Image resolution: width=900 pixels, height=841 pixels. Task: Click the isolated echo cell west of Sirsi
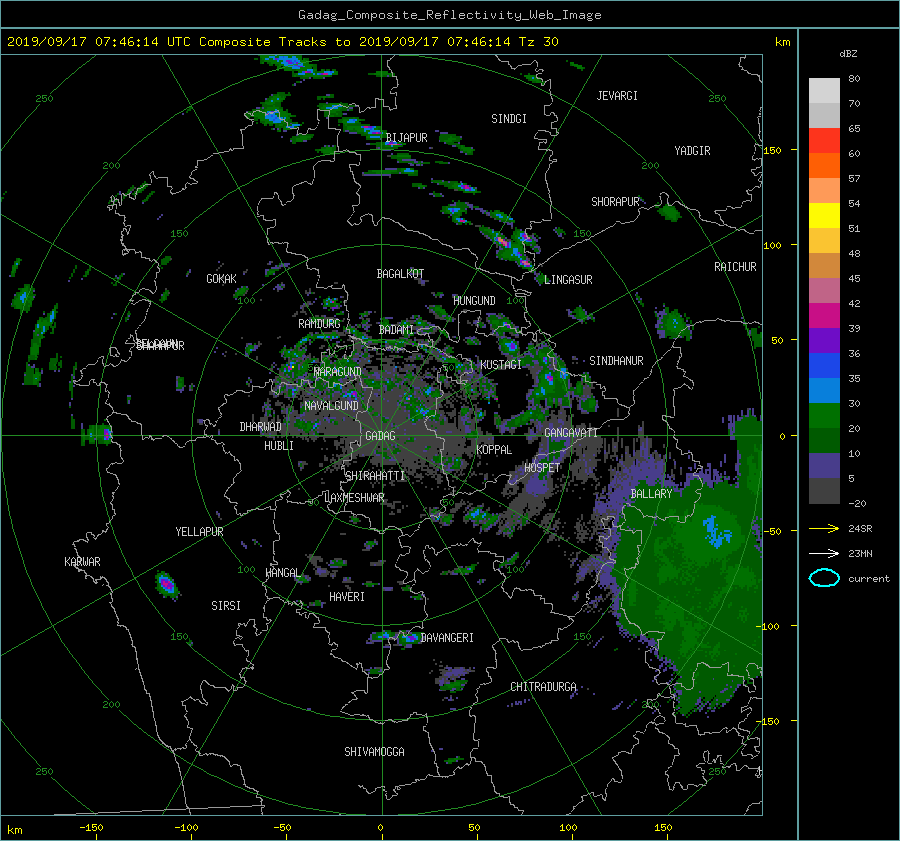click(x=166, y=584)
